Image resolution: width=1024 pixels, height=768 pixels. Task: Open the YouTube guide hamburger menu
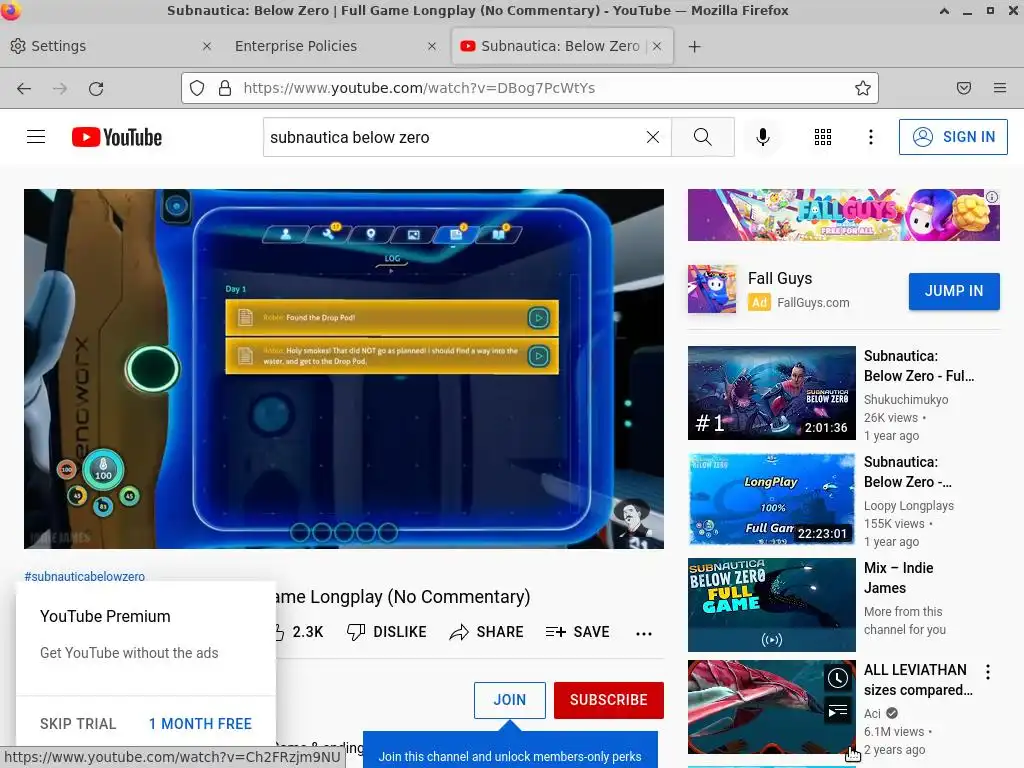click(36, 136)
